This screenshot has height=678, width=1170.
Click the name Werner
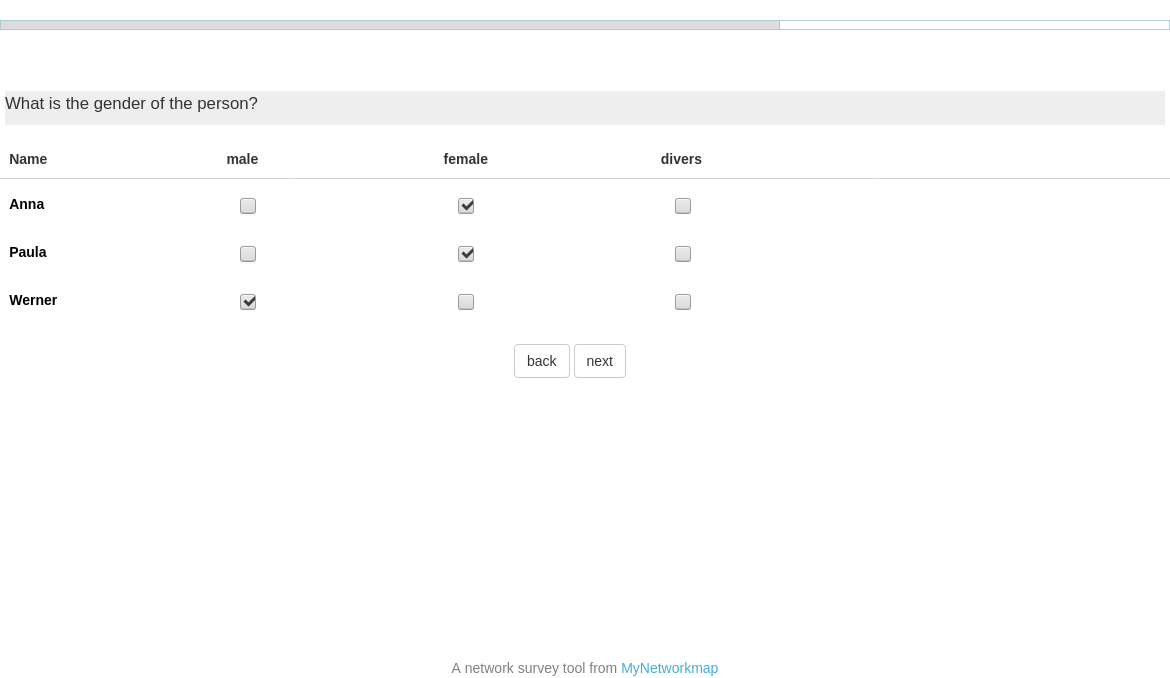click(x=33, y=300)
